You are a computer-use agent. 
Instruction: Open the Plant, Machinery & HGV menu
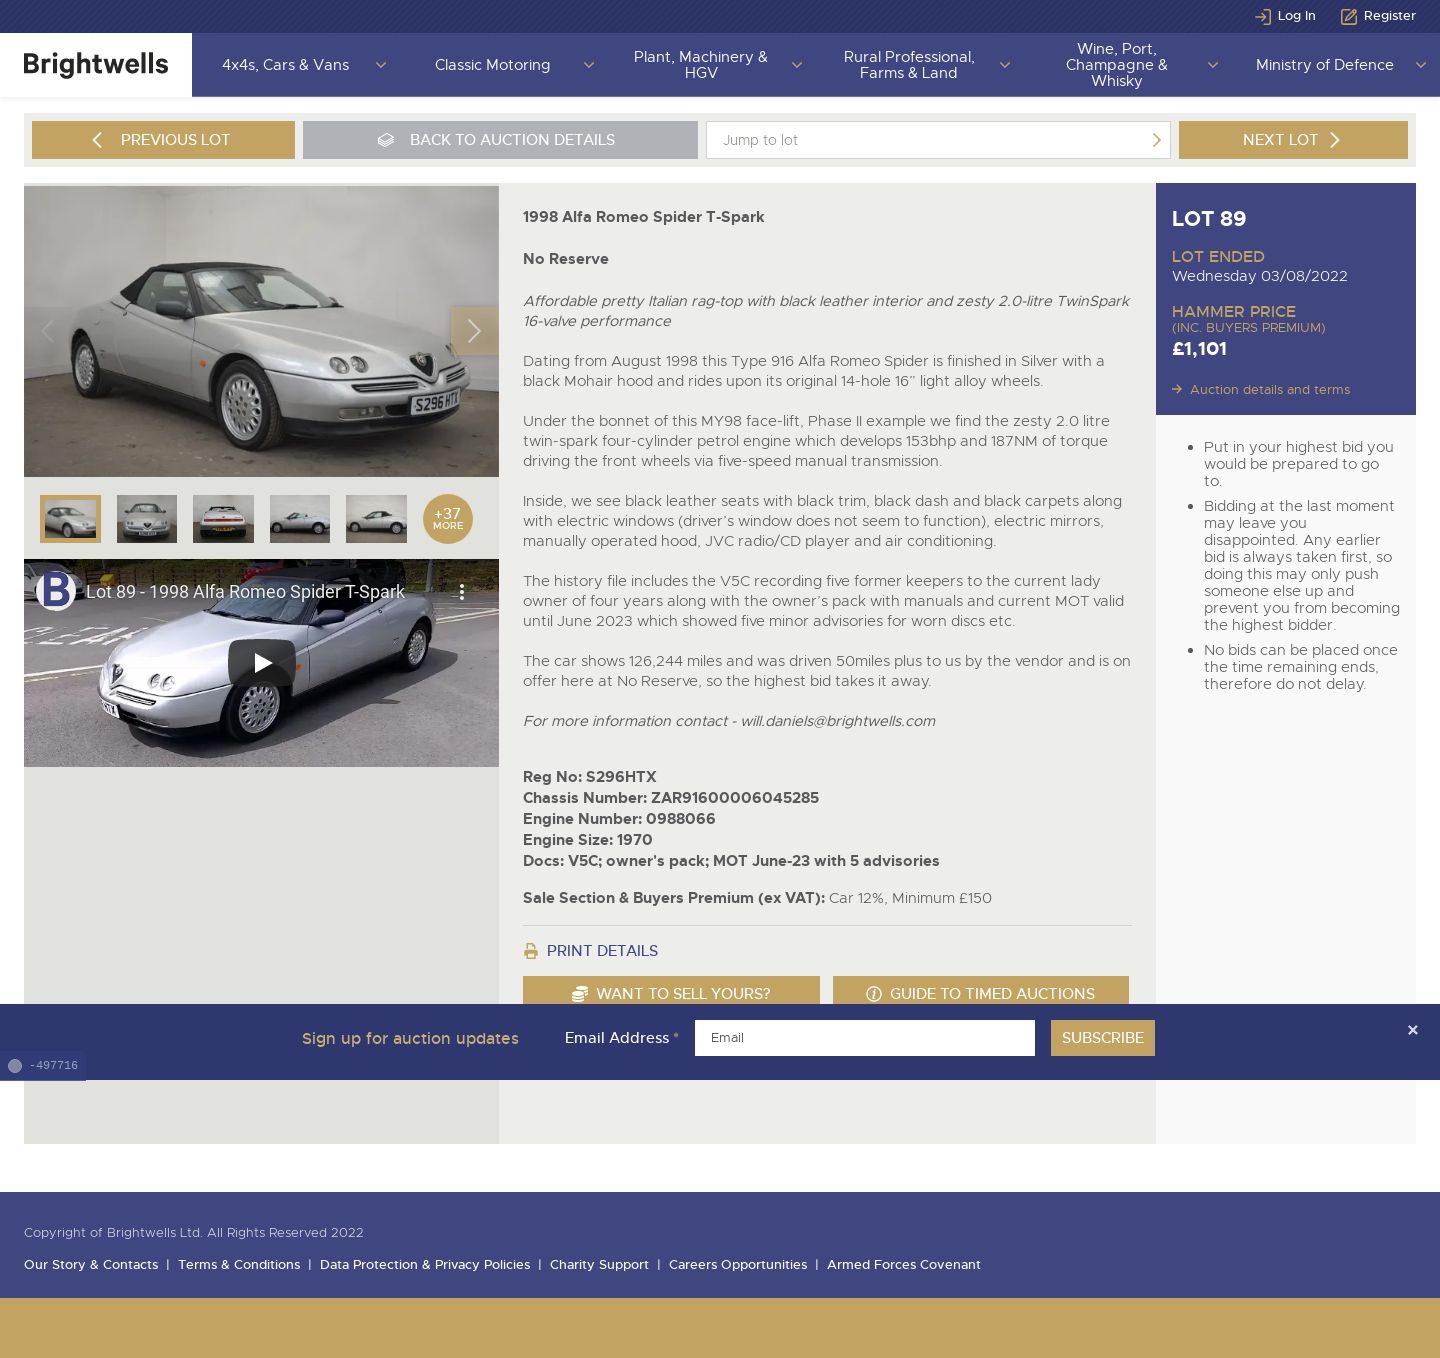(701, 65)
